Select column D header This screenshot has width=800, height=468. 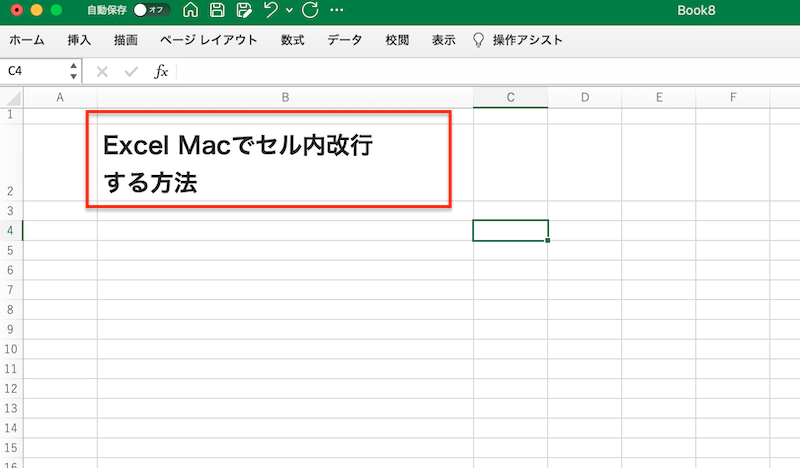click(x=585, y=97)
